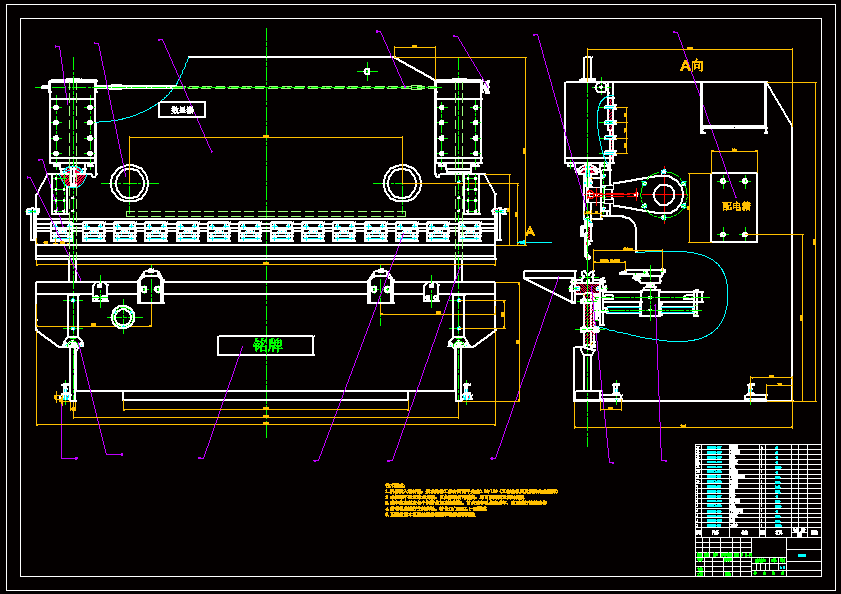Click the large right circle on upper beam
This screenshot has height=594, width=841.
coord(402,183)
